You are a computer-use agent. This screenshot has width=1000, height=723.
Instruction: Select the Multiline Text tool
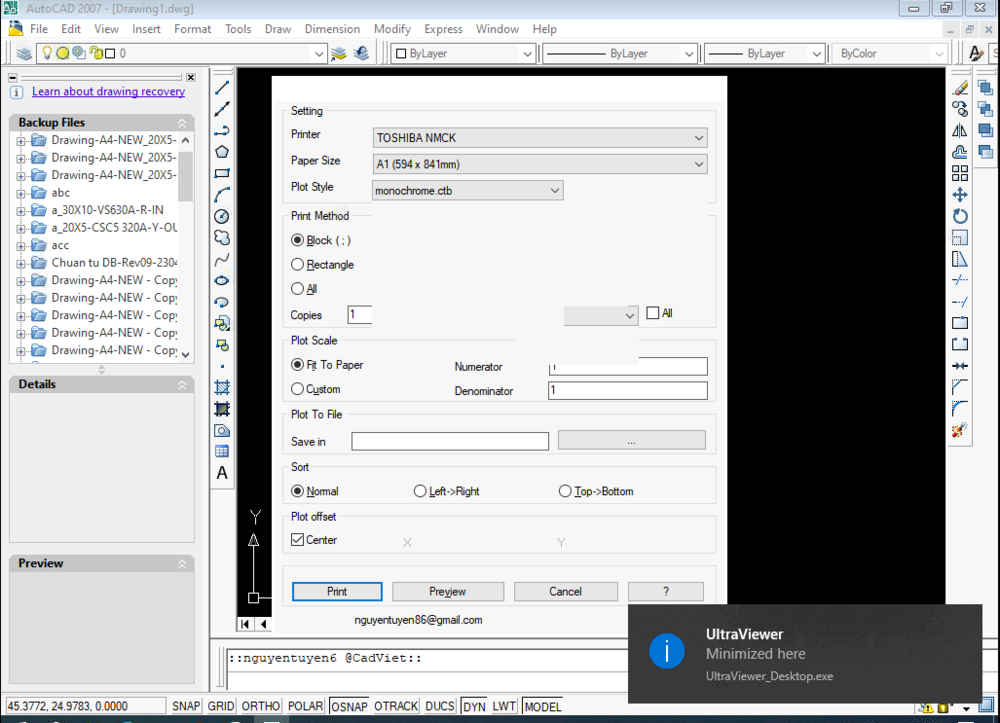point(222,473)
